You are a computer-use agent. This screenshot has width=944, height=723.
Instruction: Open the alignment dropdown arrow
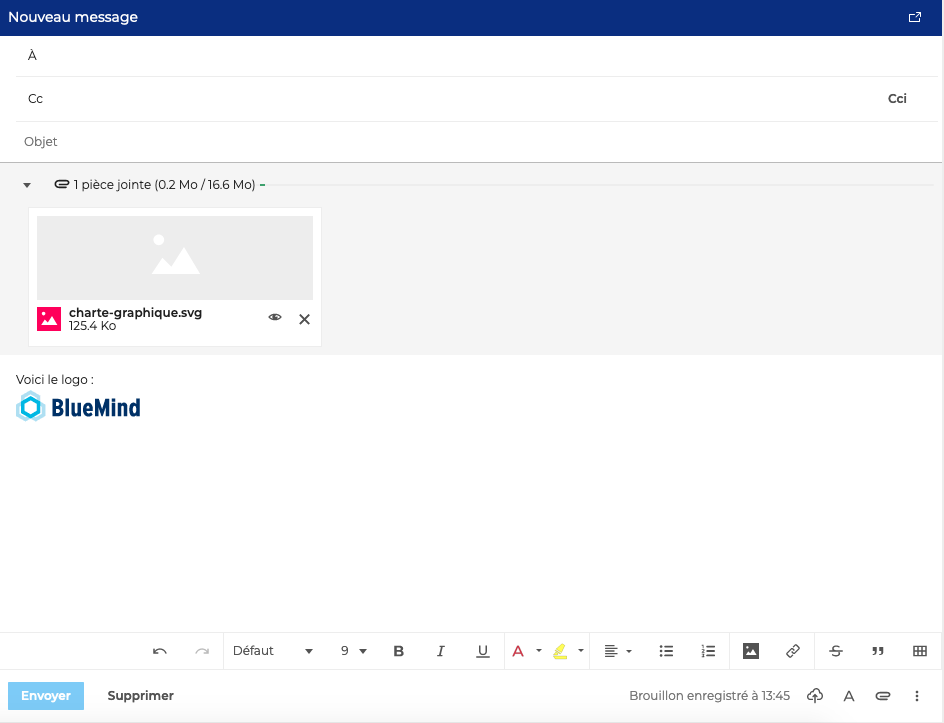[x=629, y=651]
